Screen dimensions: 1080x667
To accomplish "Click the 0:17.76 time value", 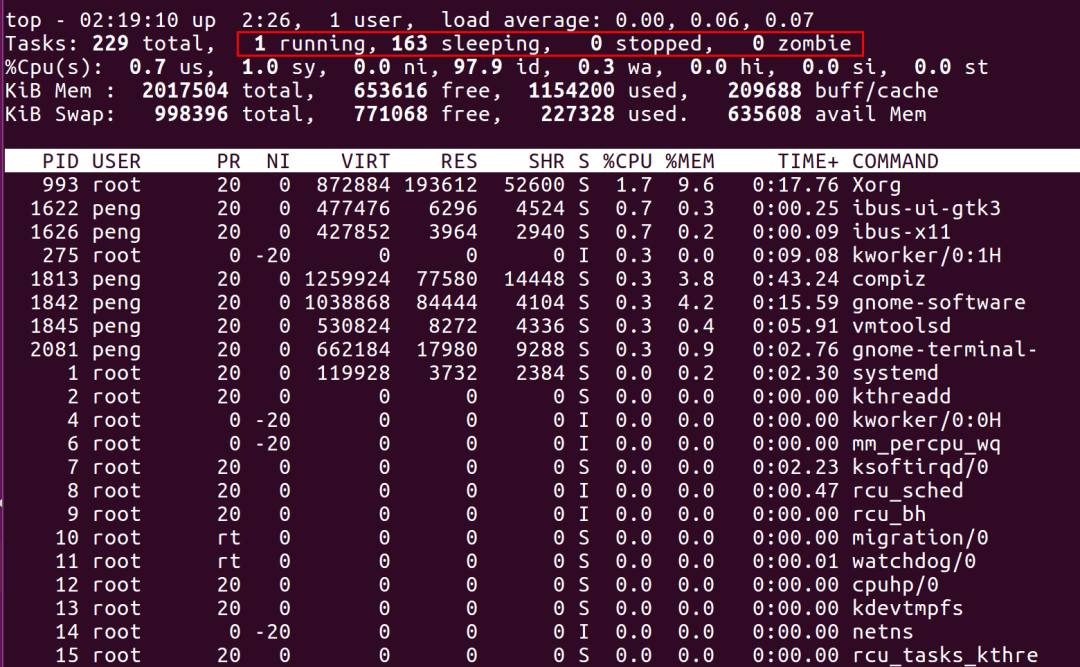I will click(x=796, y=185).
